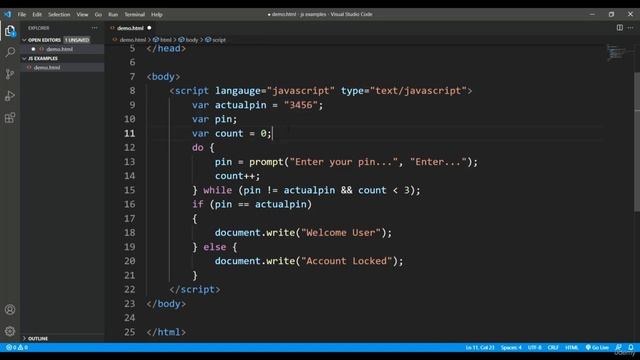
Task: Click Go Live in the status bar
Action: 597,347
